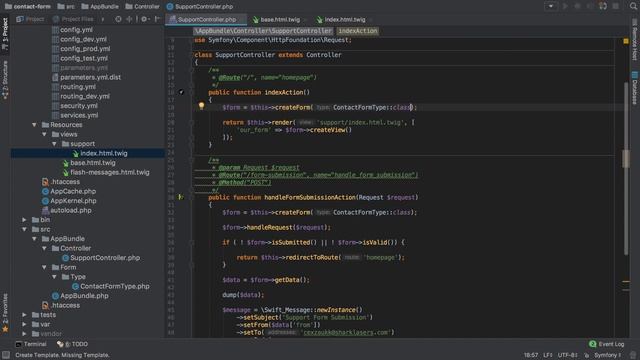Image resolution: width=640 pixels, height=360 pixels.
Task: Open the Database tool window strip
Action: click(x=635, y=88)
